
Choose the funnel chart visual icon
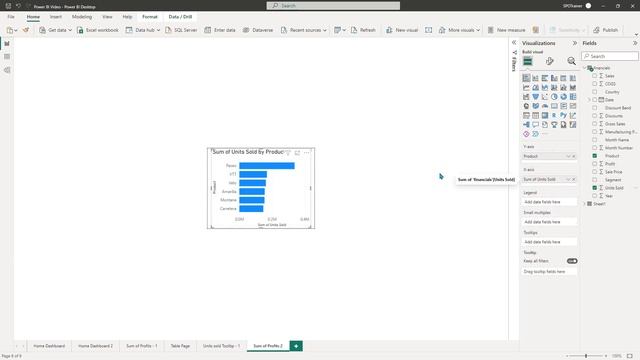pos(536,97)
